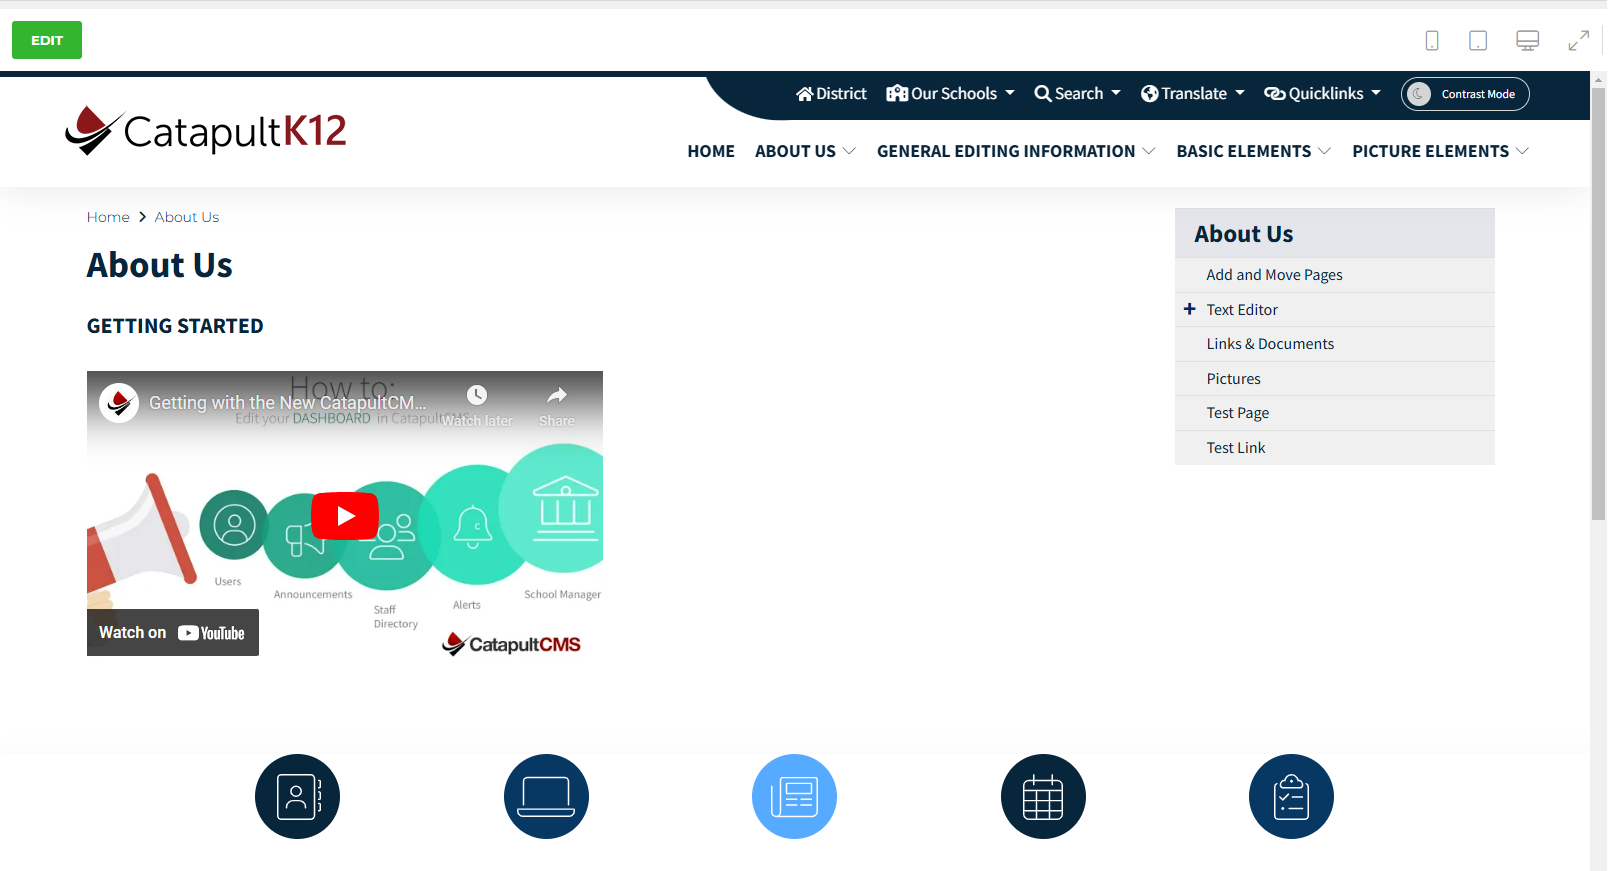Click the page vertical scrollbar thumb
This screenshot has width=1608, height=871.
pos(1598,304)
